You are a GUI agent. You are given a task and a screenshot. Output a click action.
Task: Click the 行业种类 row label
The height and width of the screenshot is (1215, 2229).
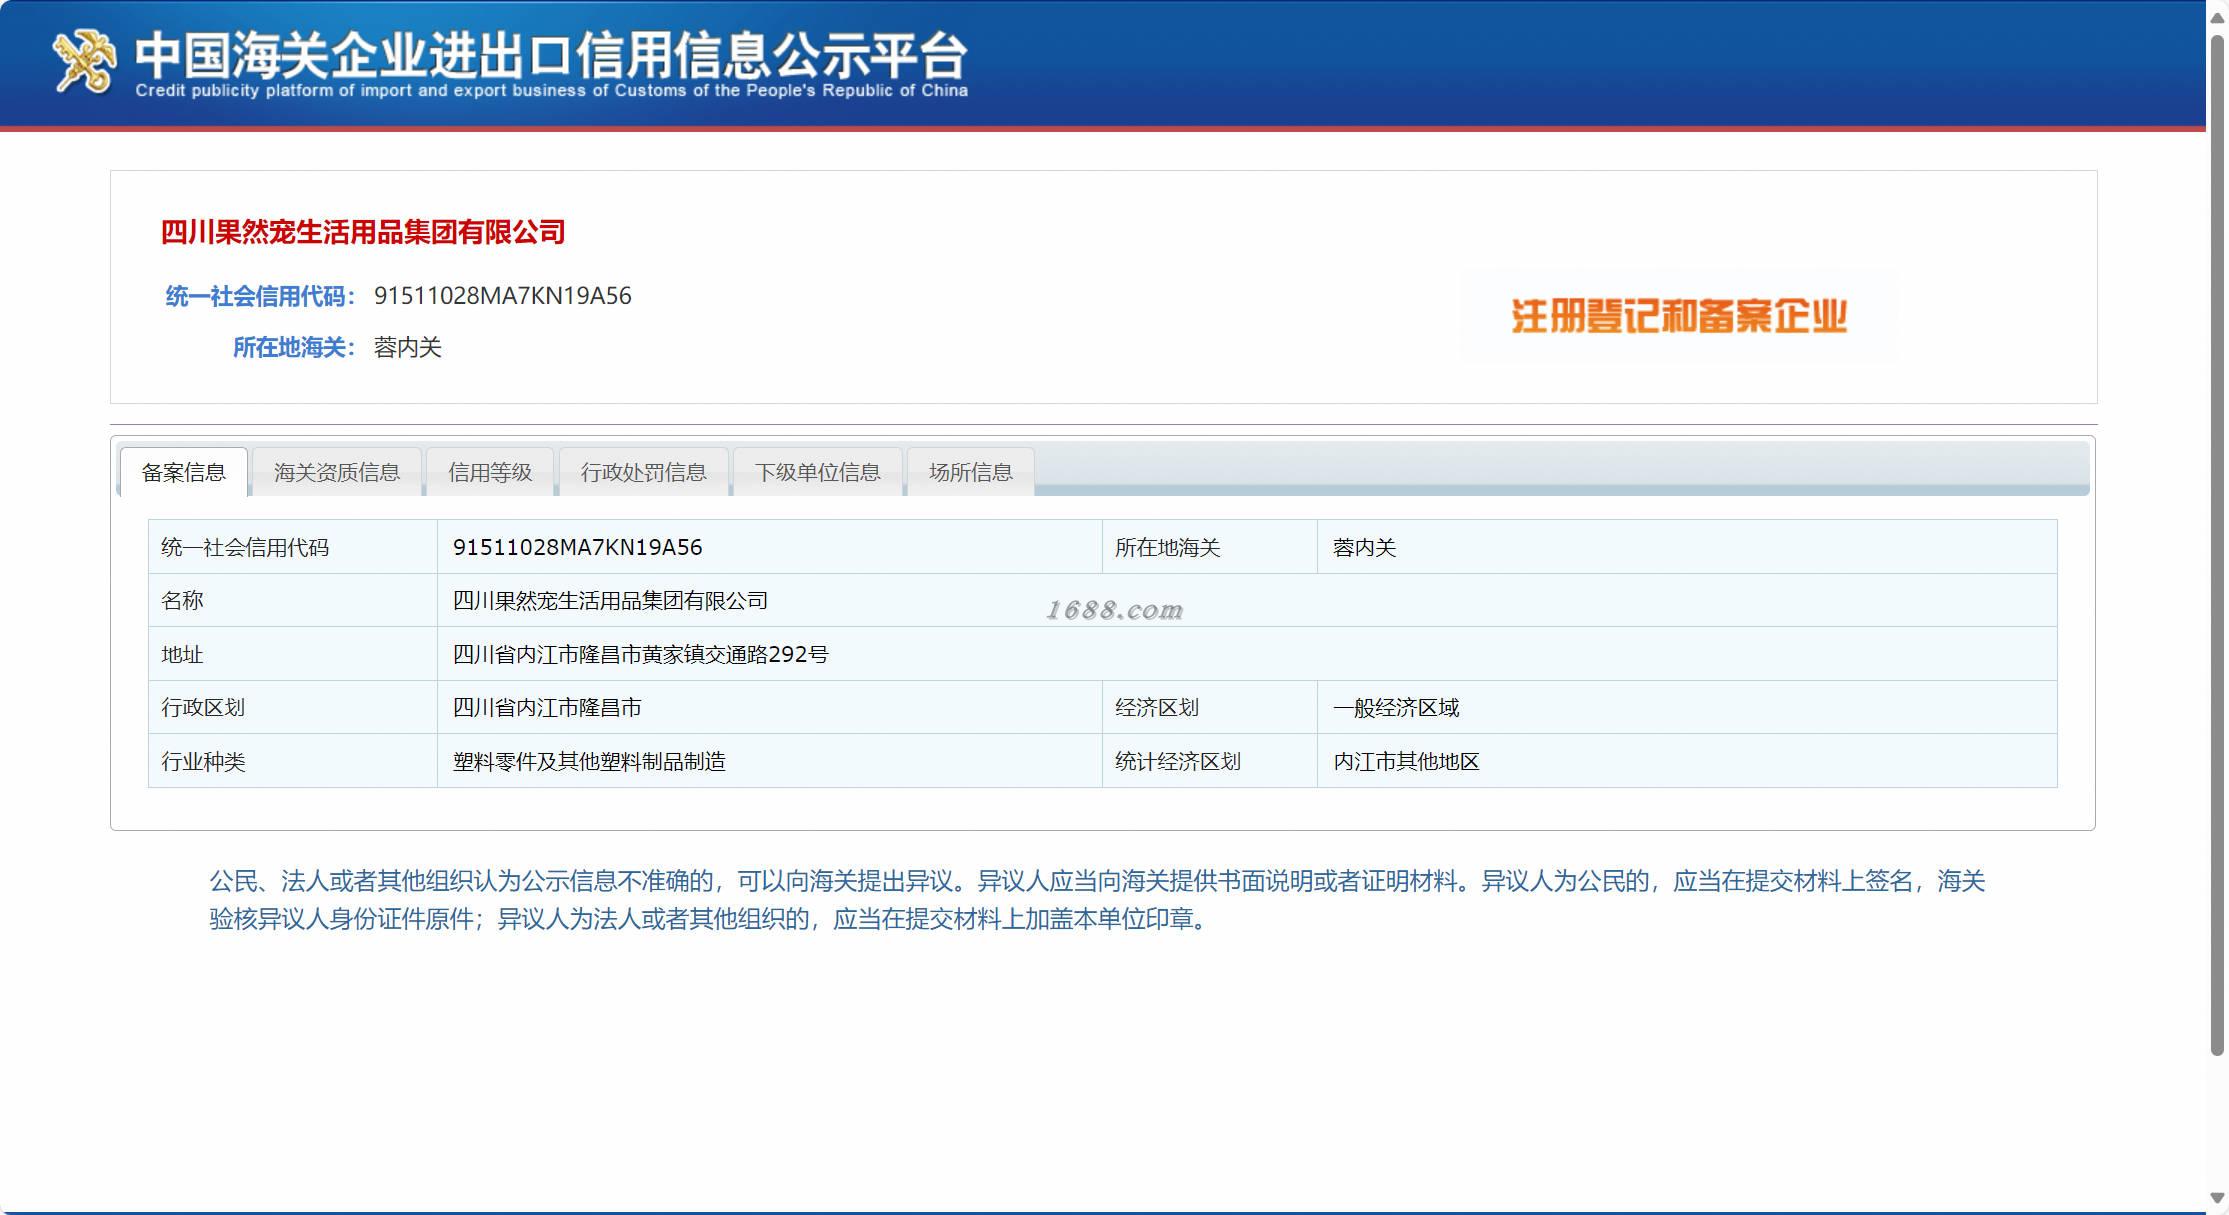(203, 761)
